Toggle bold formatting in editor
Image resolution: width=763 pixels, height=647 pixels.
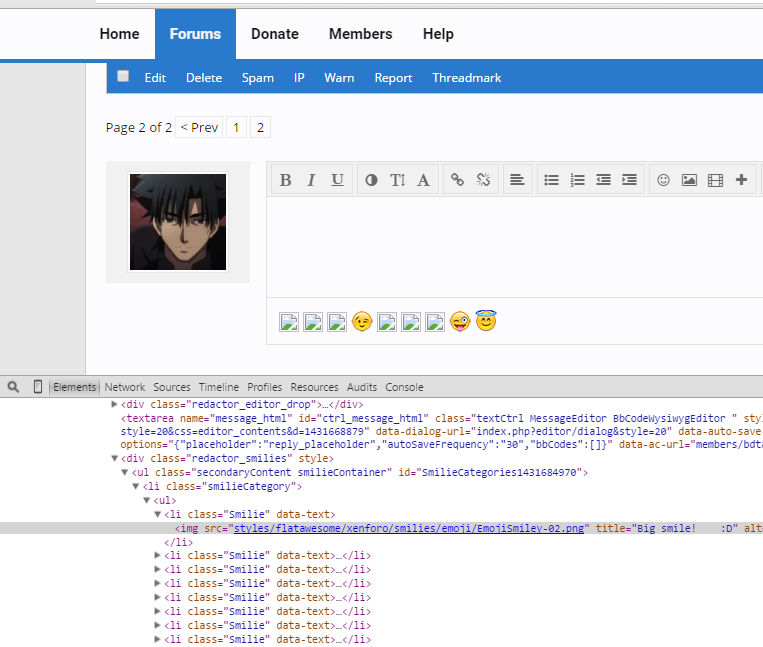(x=285, y=180)
